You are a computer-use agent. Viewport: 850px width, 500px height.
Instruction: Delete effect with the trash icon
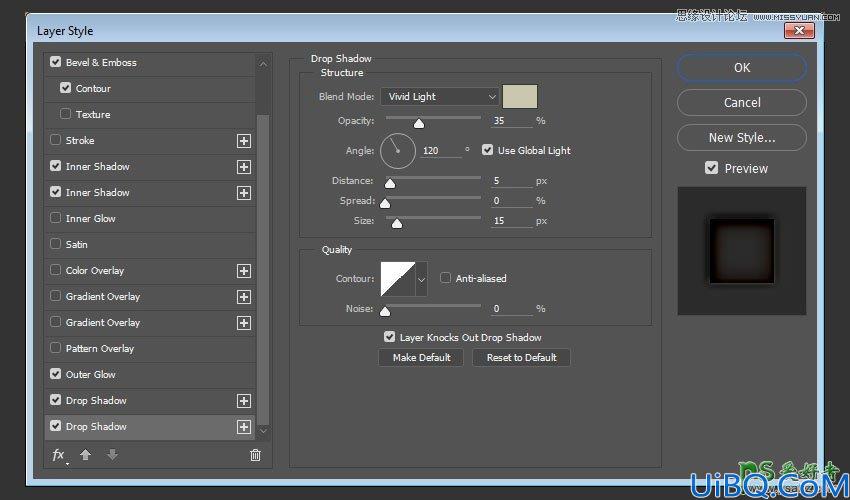point(255,456)
